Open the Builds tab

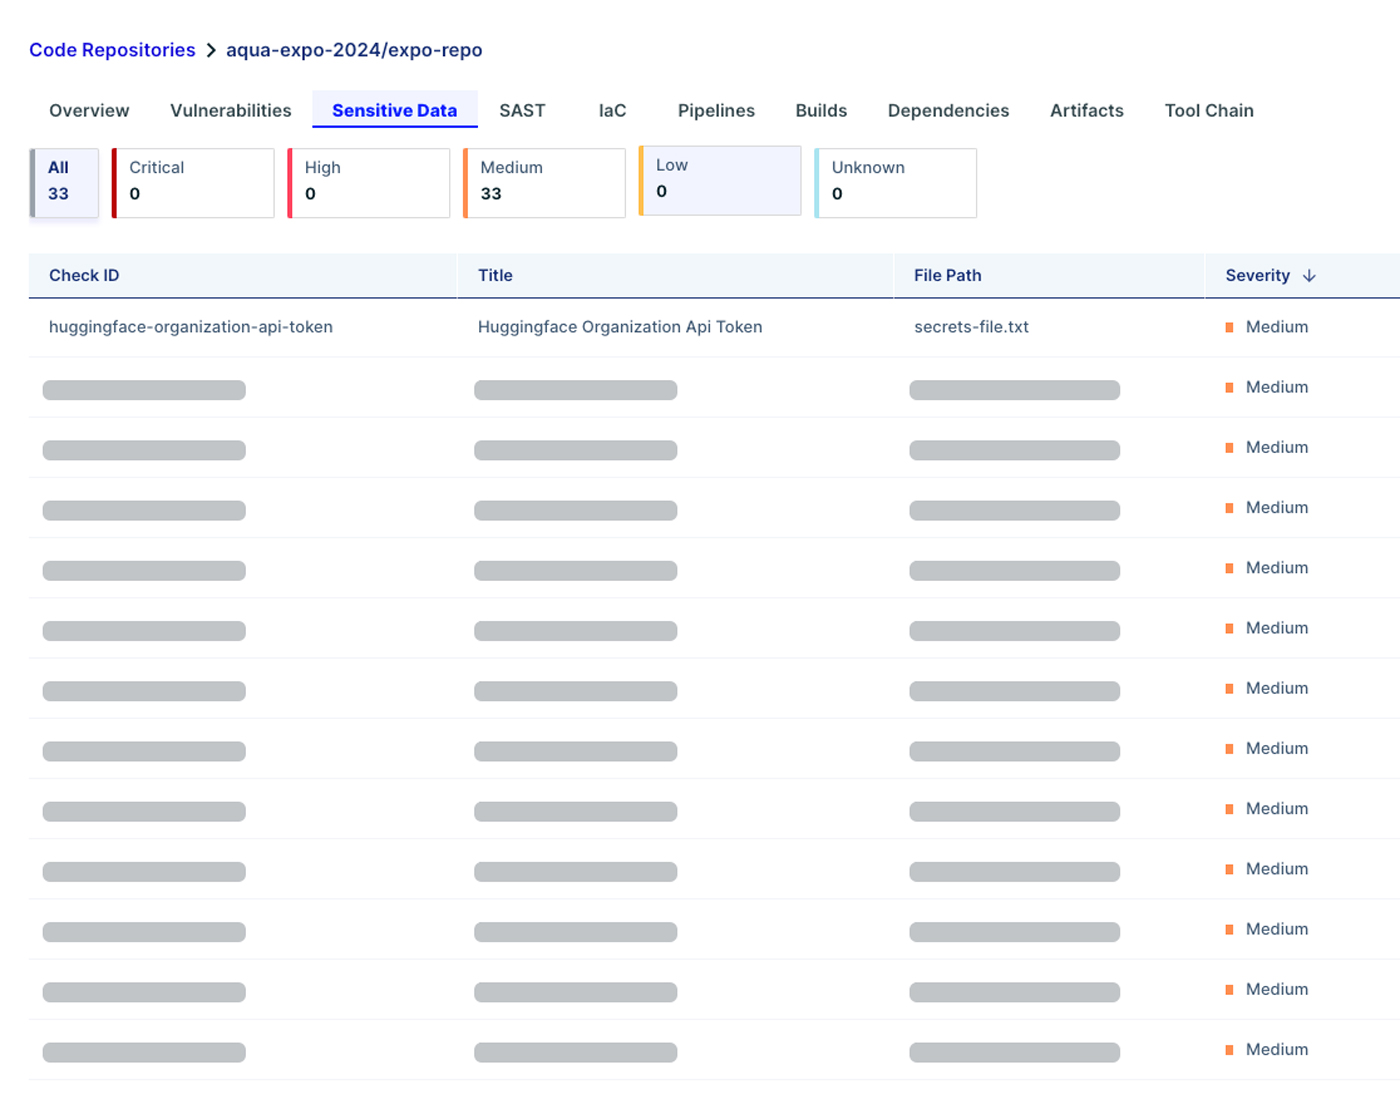click(x=821, y=110)
